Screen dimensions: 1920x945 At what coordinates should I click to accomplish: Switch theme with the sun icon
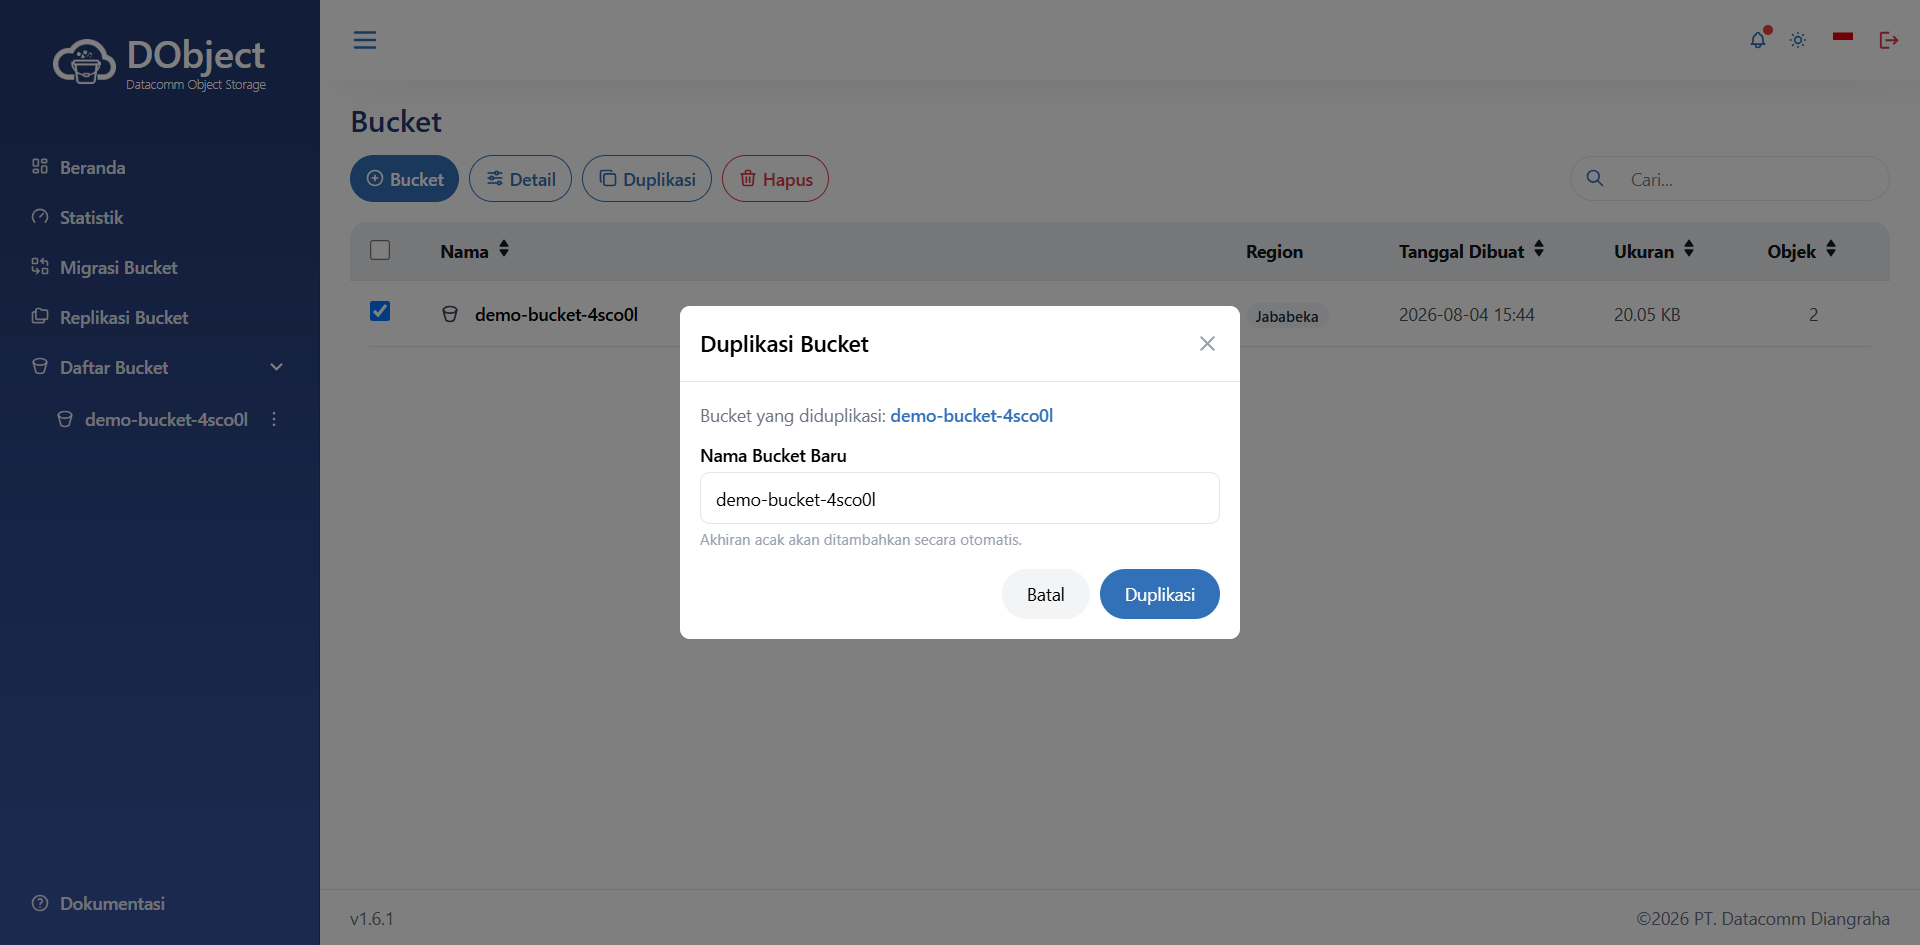coord(1798,41)
